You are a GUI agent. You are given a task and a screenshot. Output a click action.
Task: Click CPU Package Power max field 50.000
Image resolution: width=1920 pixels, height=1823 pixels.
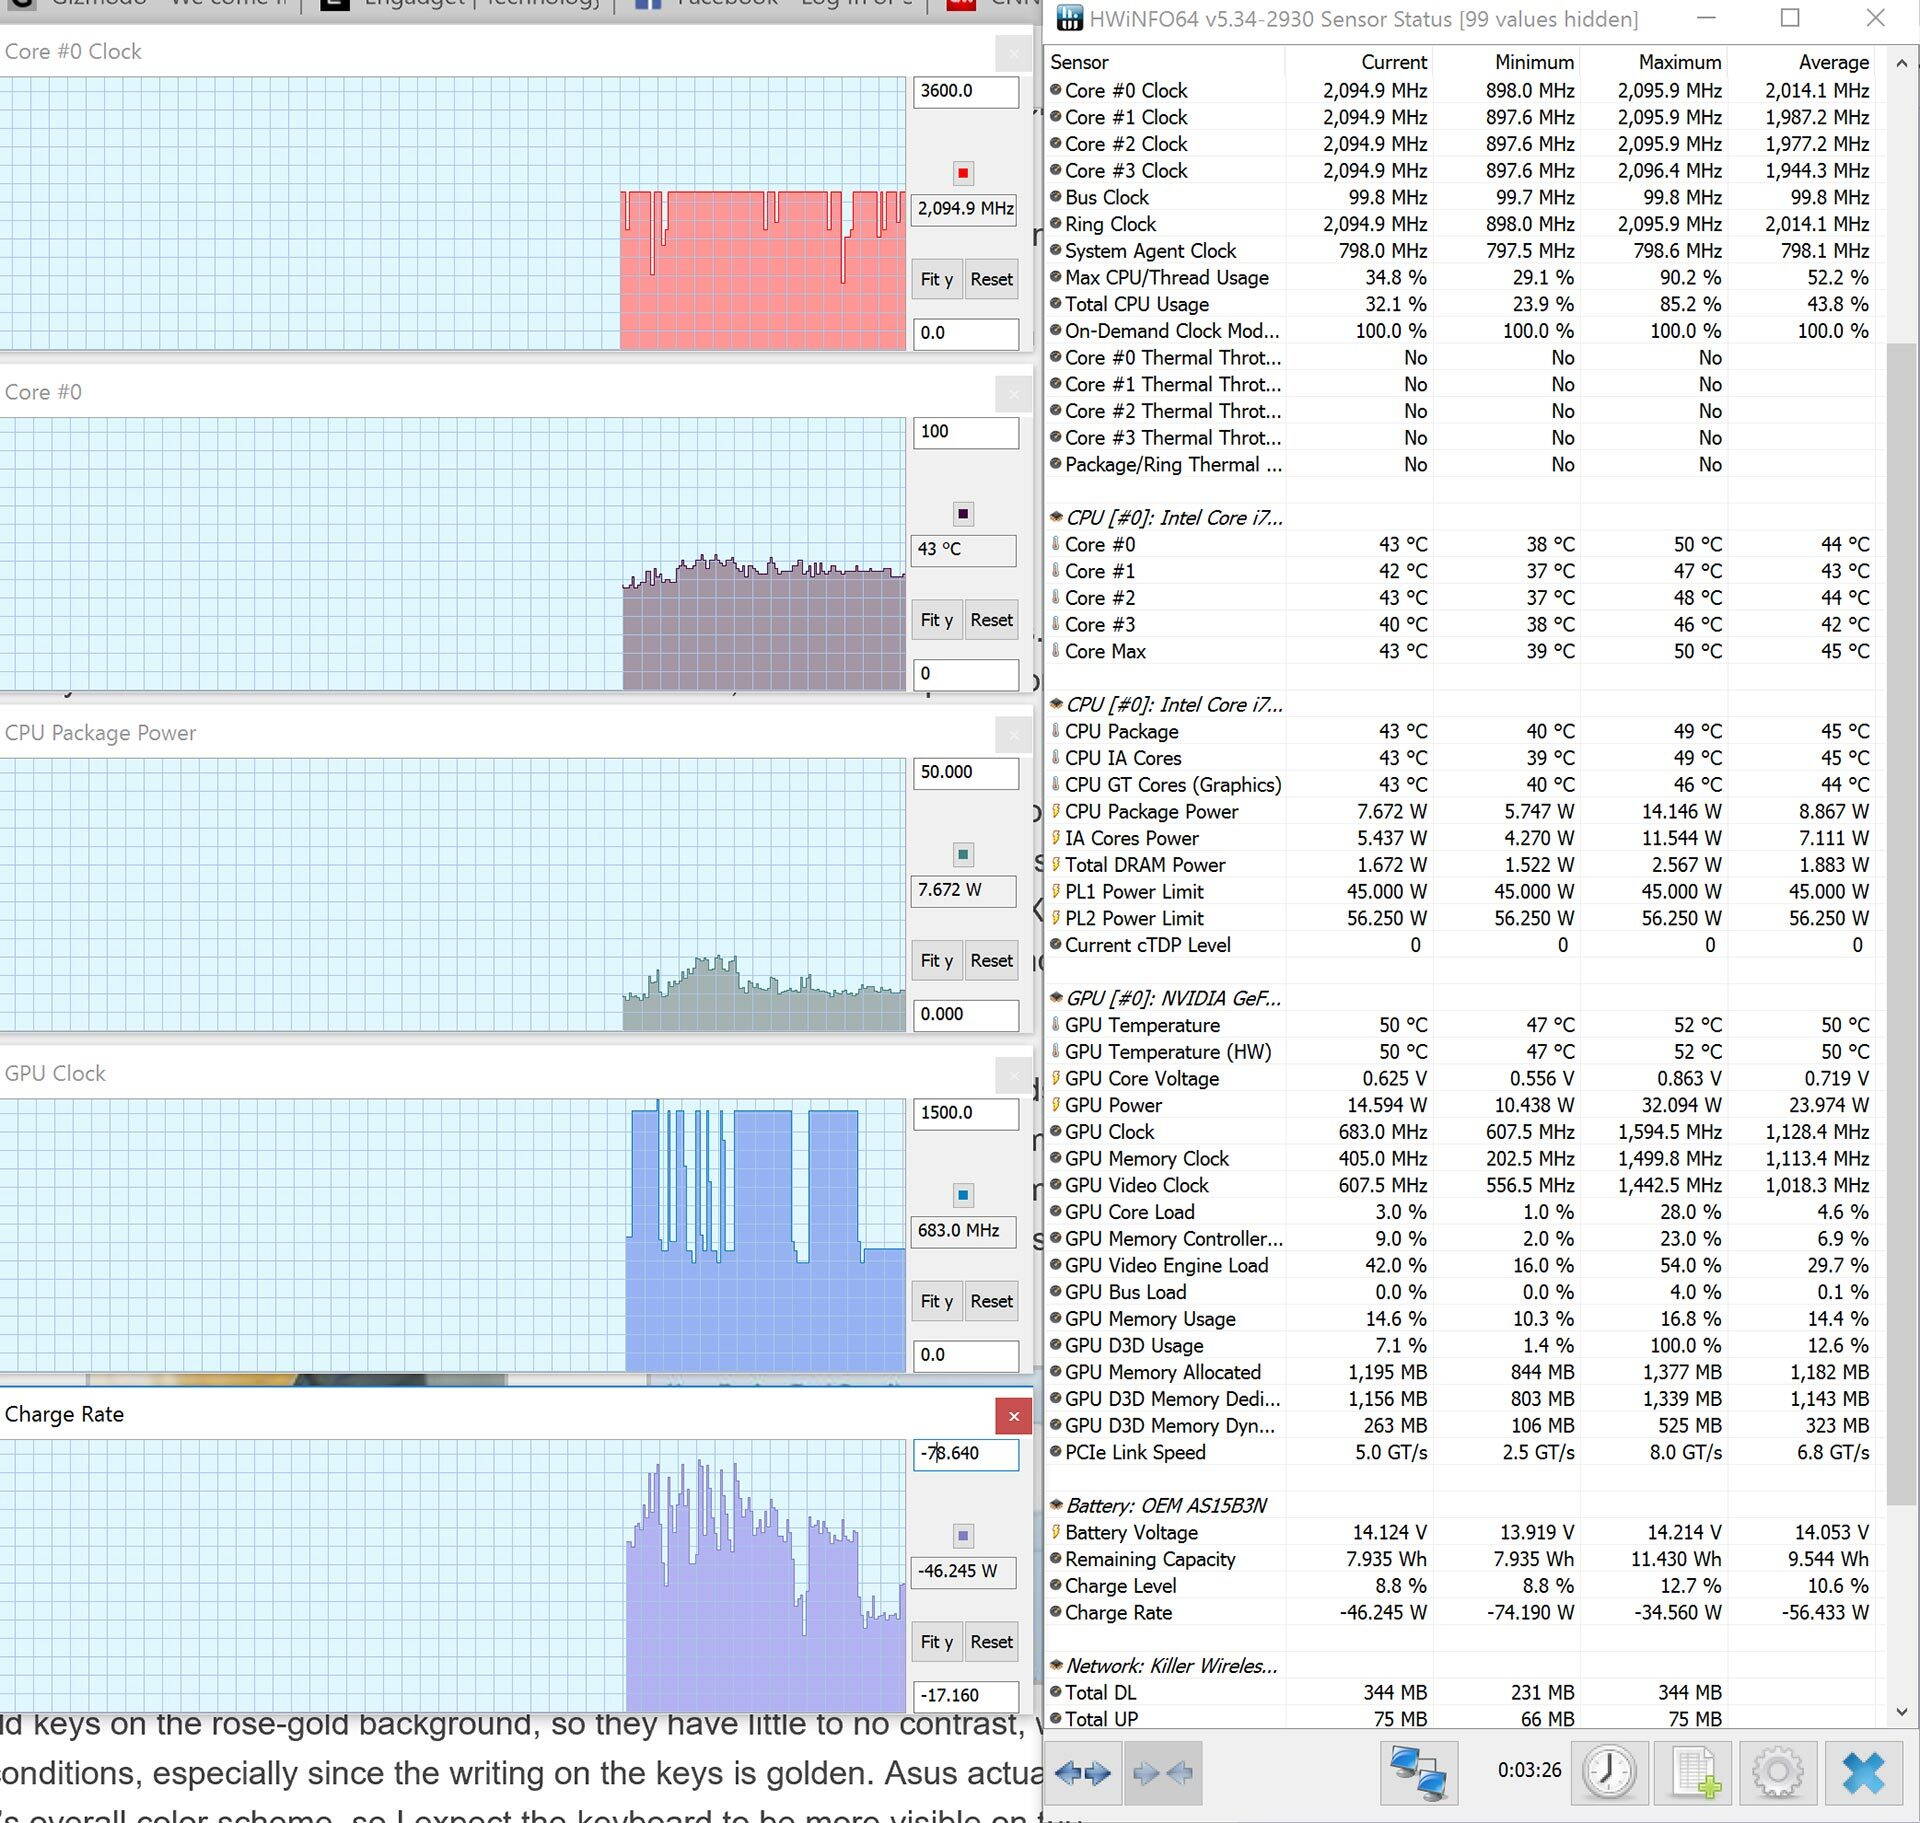point(966,773)
